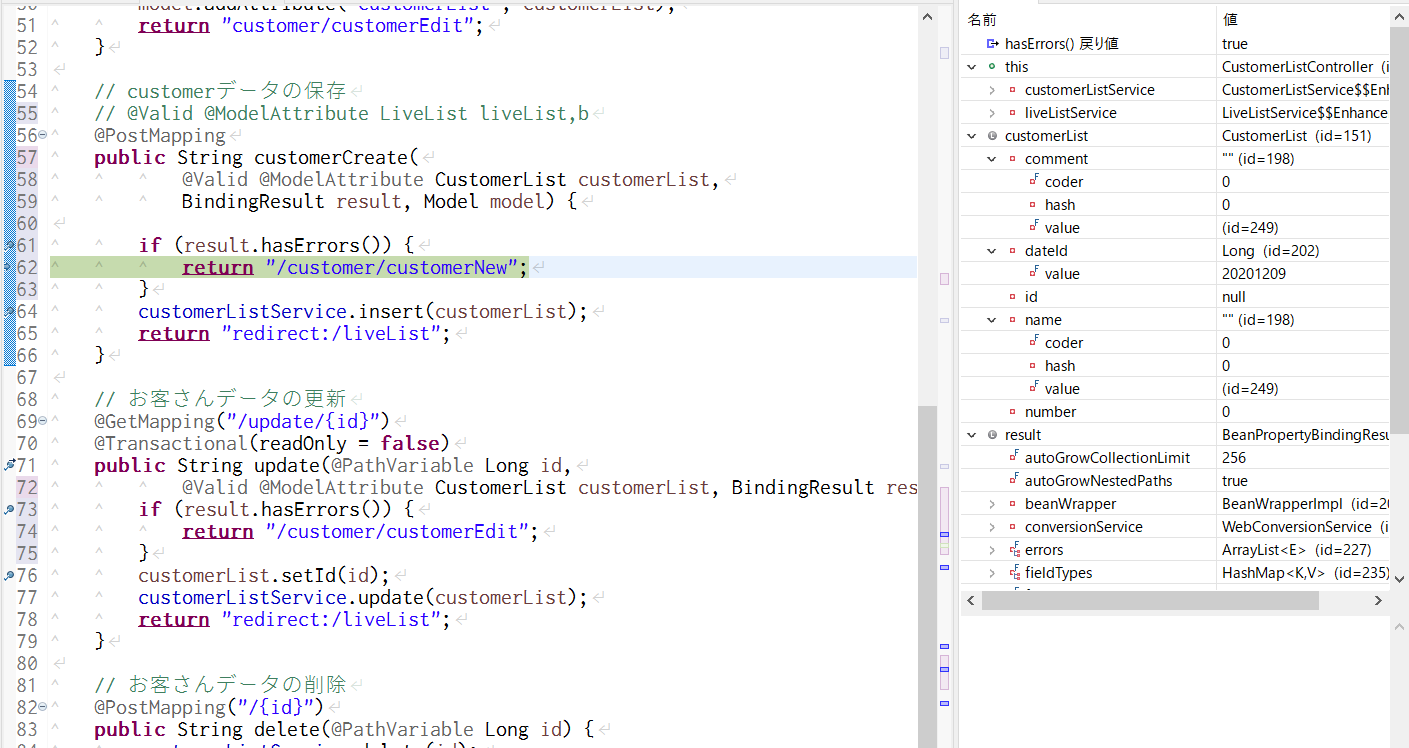This screenshot has width=1409, height=748.
Task: Click the customerListService field icon
Action: click(x=1012, y=90)
